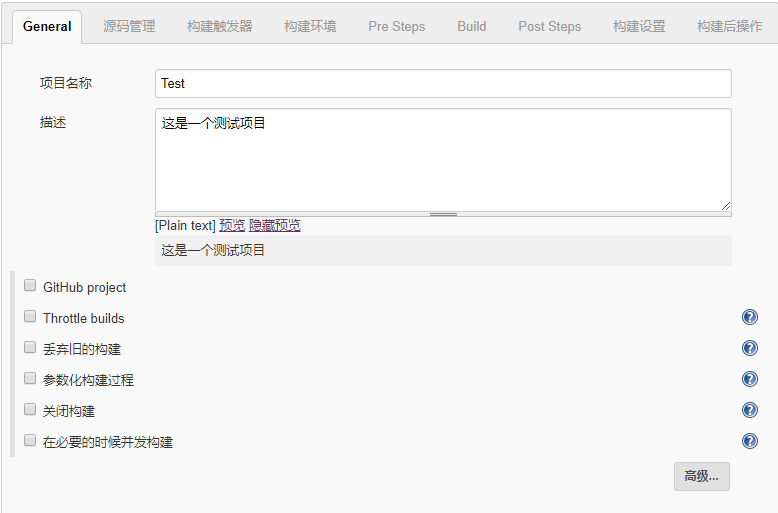The image size is (778, 513).
Task: Select the Post Steps tab
Action: click(x=549, y=26)
